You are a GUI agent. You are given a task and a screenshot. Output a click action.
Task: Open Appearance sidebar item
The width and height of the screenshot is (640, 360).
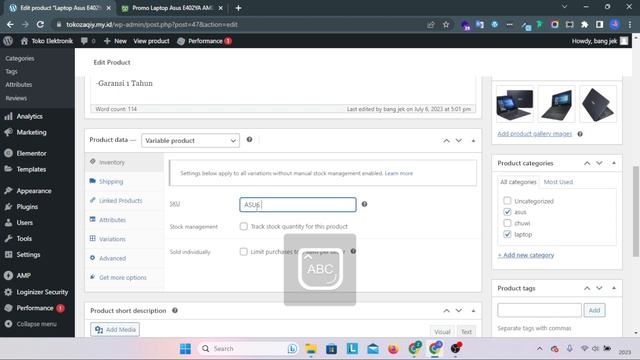pyautogui.click(x=34, y=191)
